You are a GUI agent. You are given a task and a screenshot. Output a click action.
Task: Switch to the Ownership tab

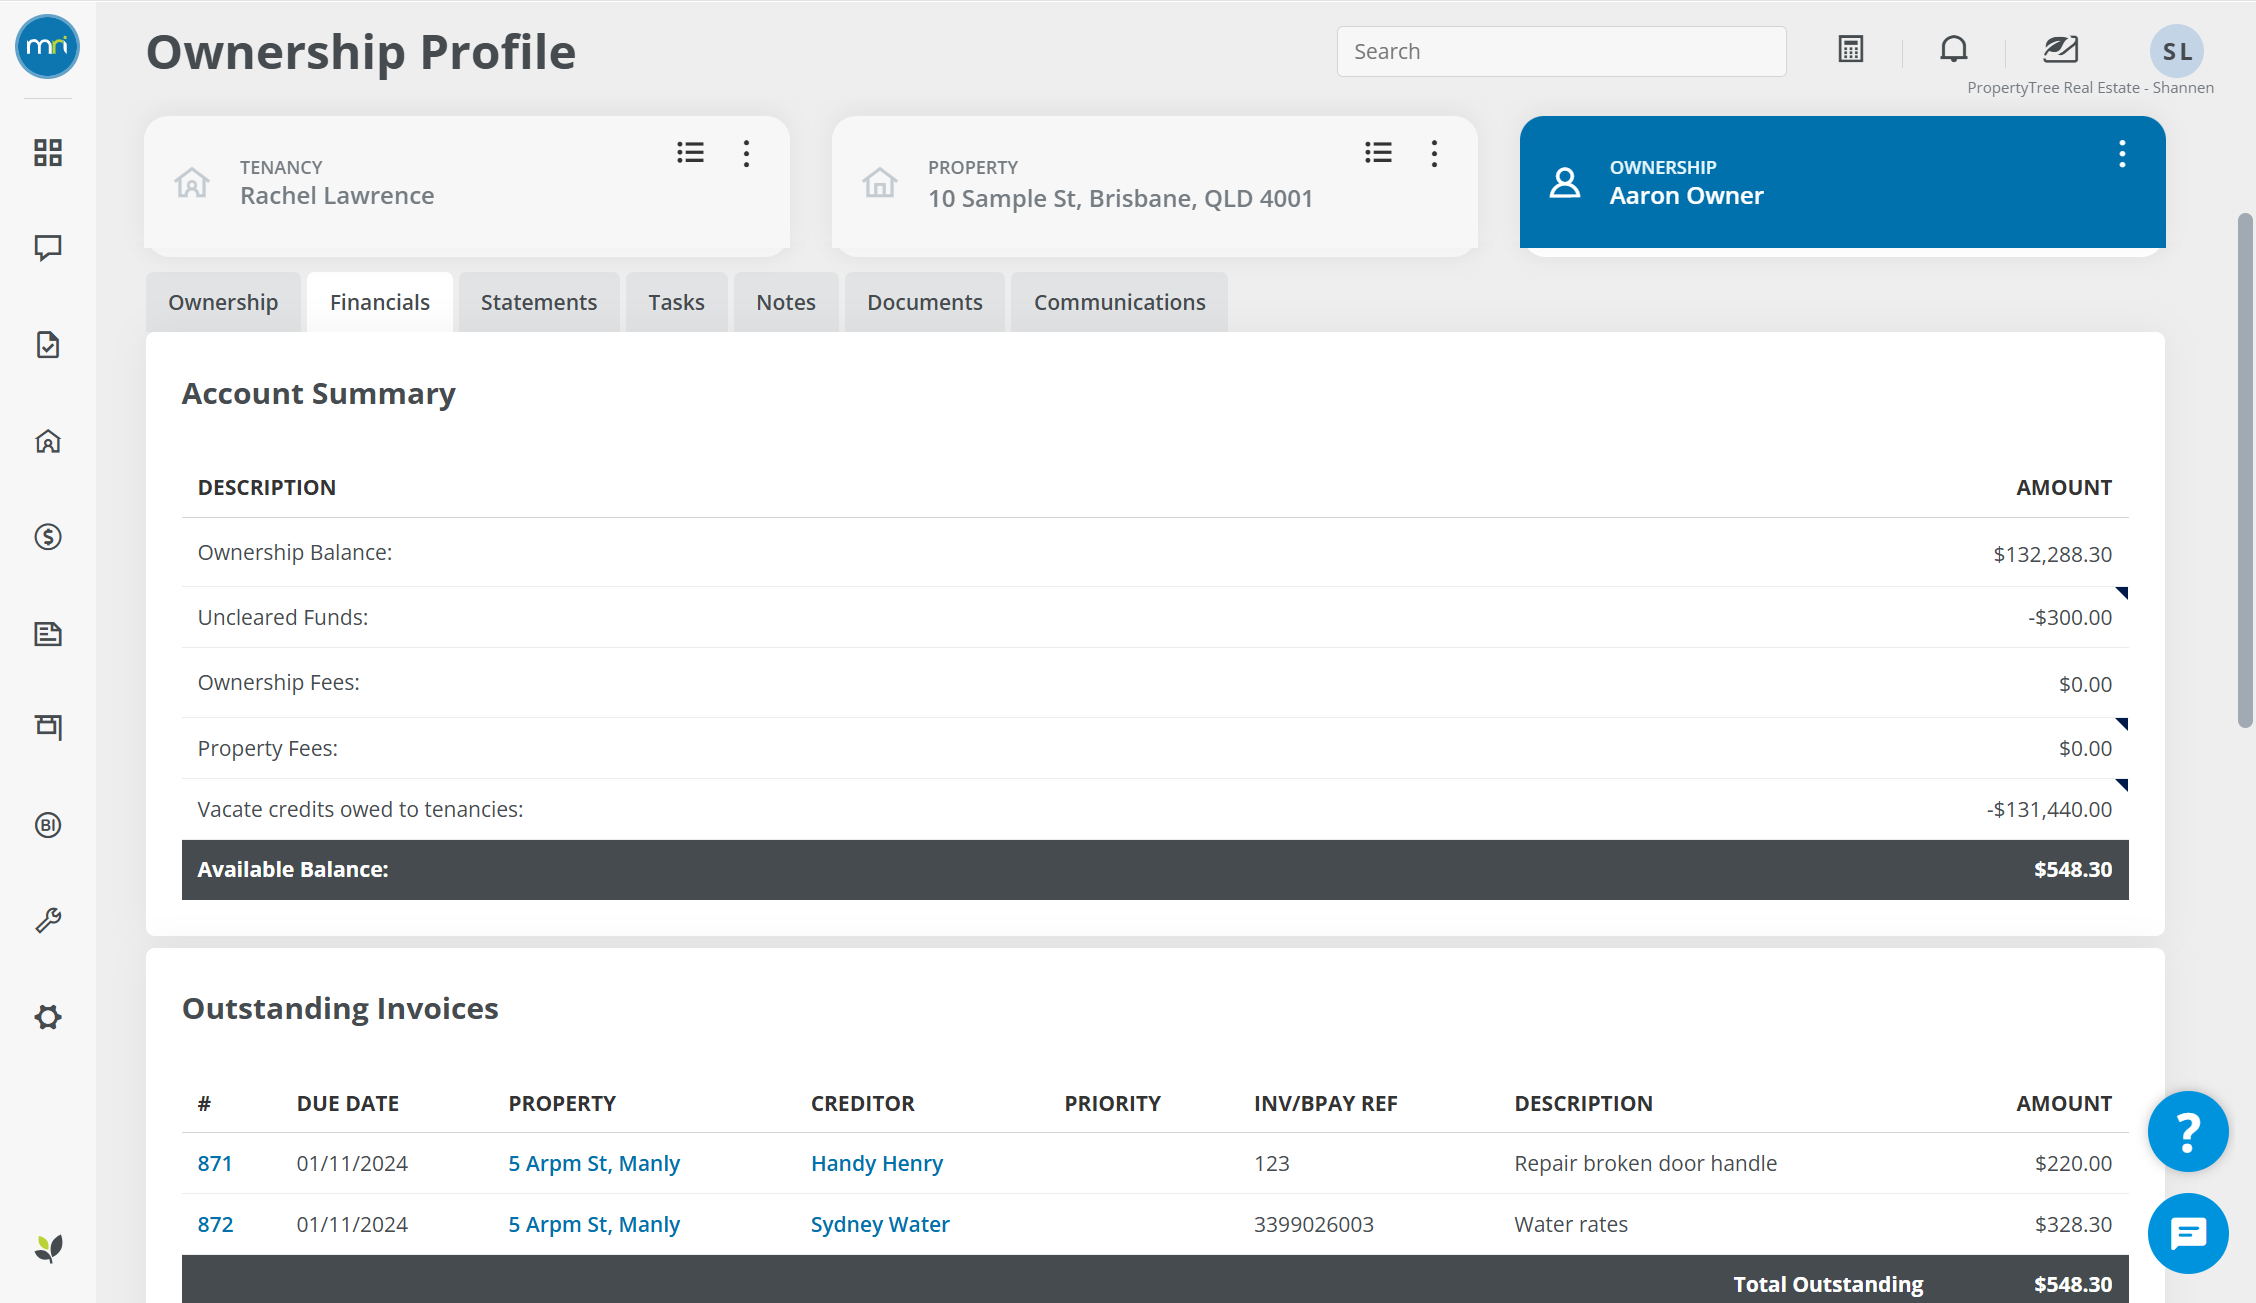click(223, 302)
